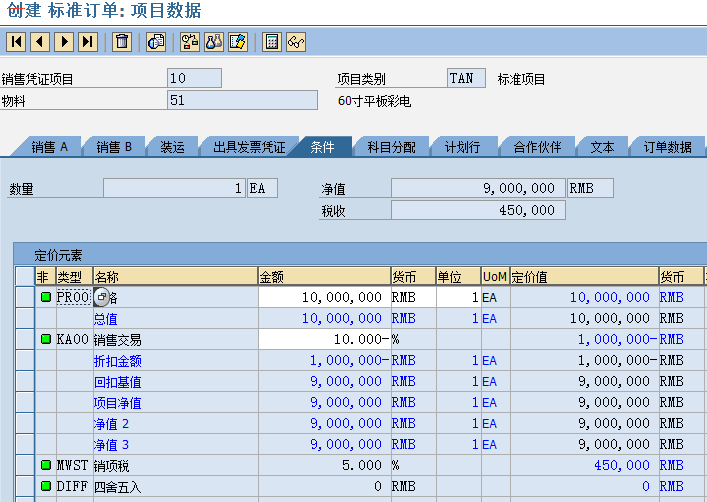
Task: Click the 折扣金额 subtotal name
Action: pyautogui.click(x=118, y=360)
